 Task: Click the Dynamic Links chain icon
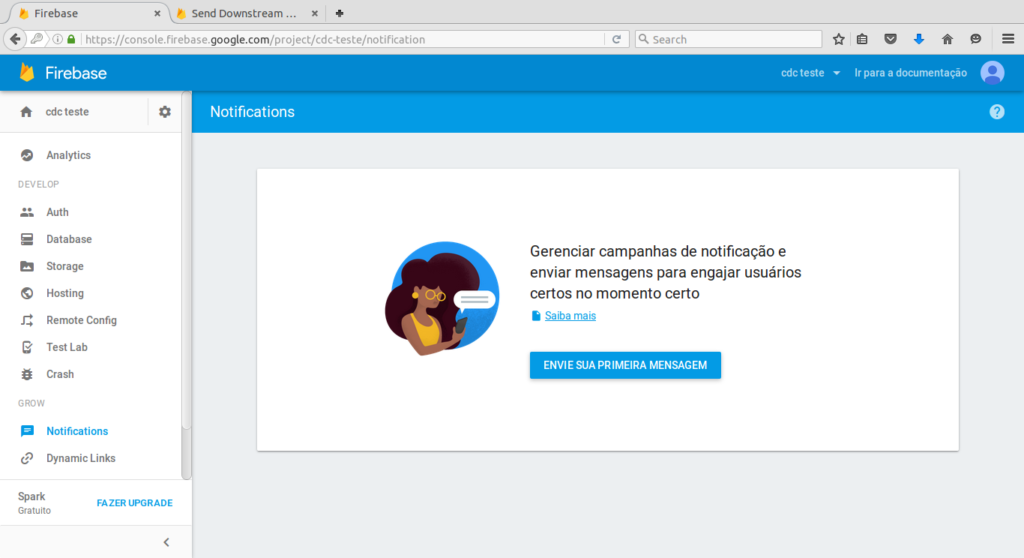(x=27, y=458)
